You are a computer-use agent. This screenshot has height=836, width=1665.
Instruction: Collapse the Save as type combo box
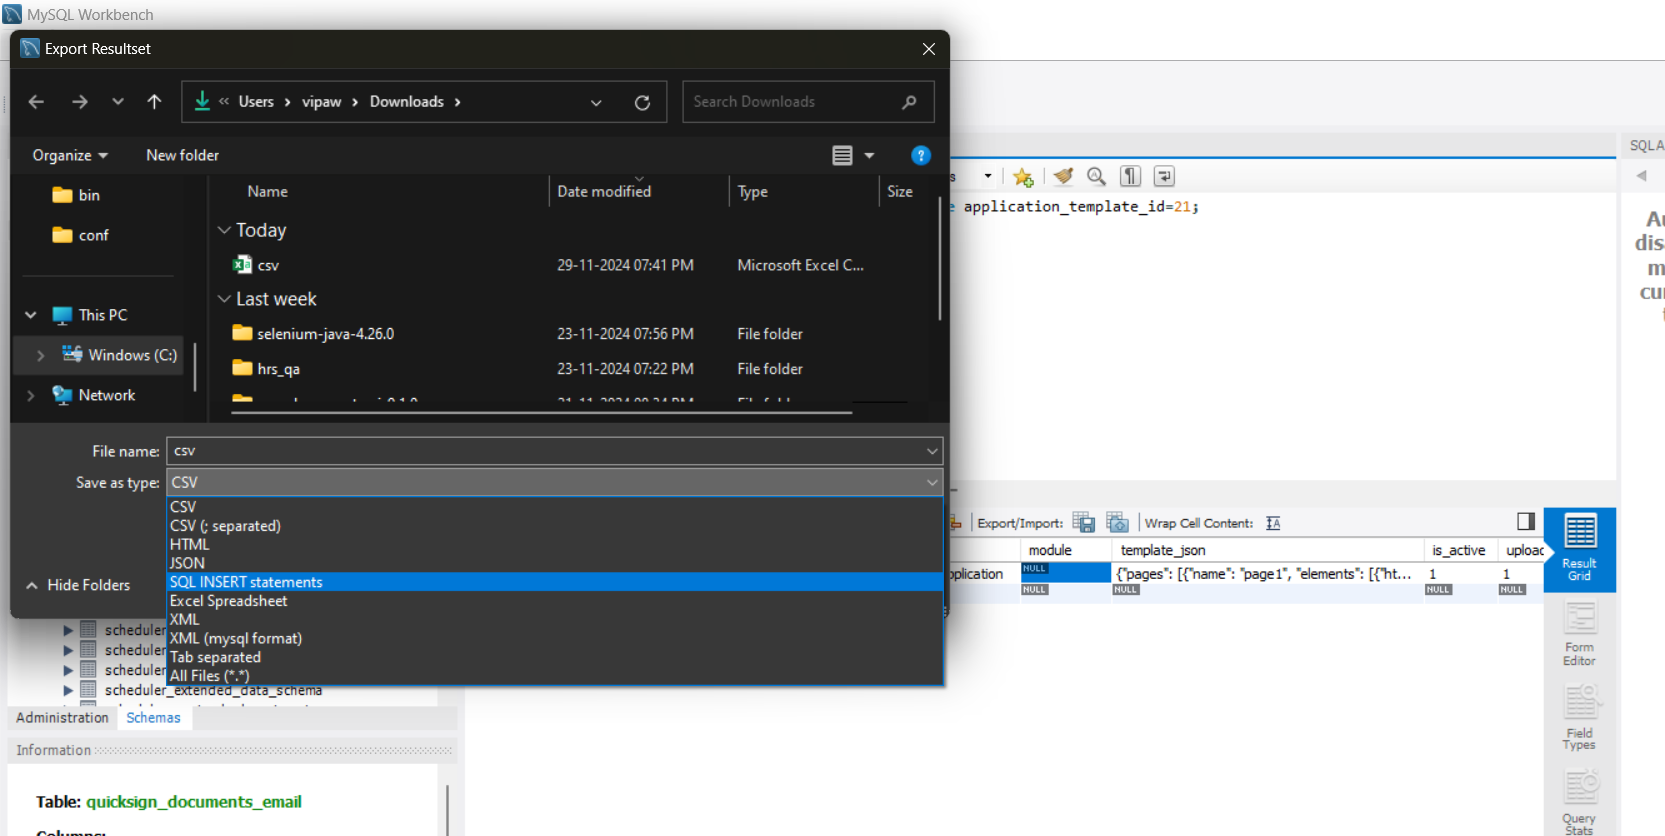pyautogui.click(x=932, y=482)
